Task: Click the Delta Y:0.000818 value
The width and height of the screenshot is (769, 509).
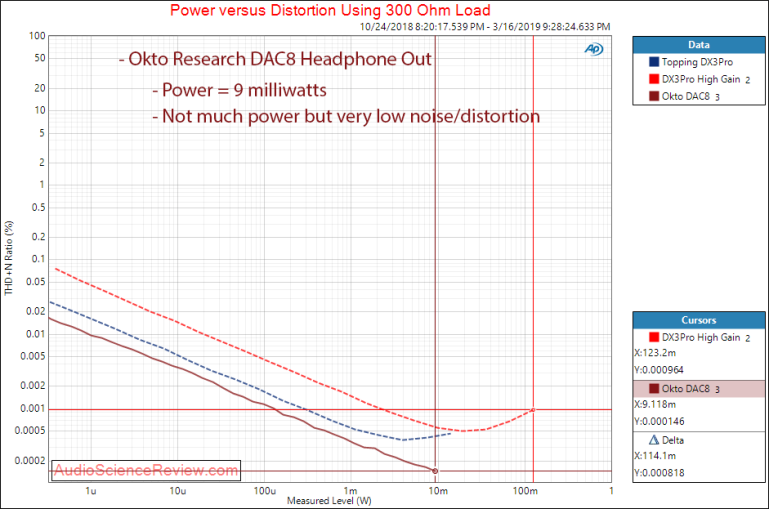Action: 659,473
